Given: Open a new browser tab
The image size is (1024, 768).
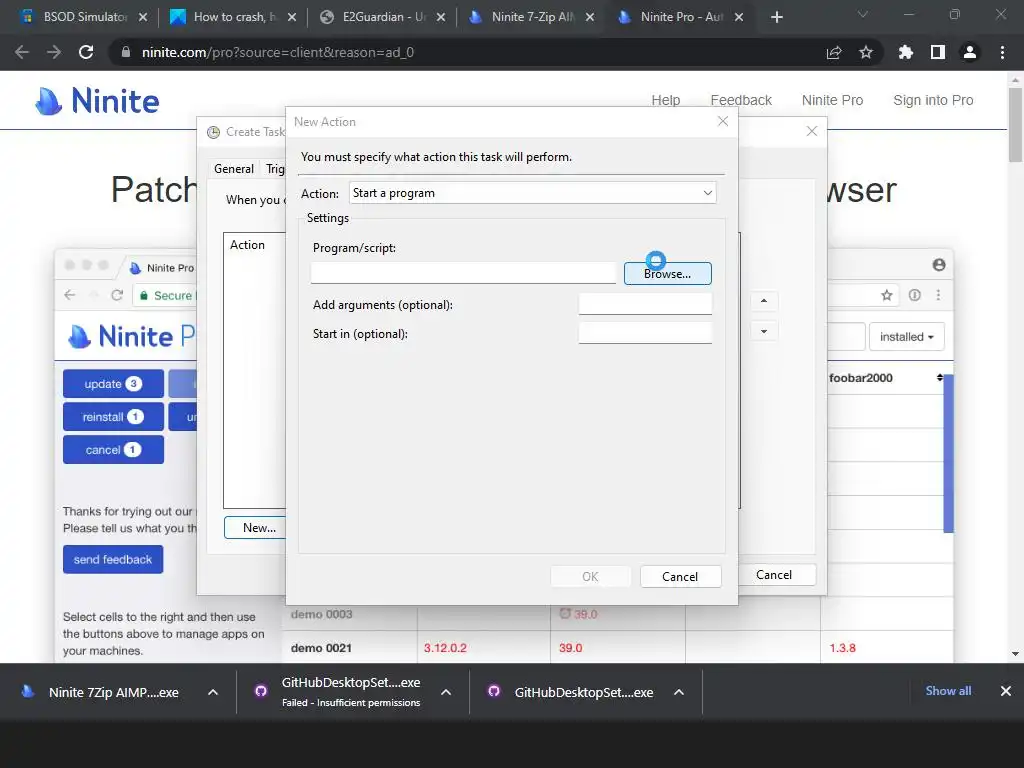Looking at the screenshot, I should pyautogui.click(x=776, y=18).
